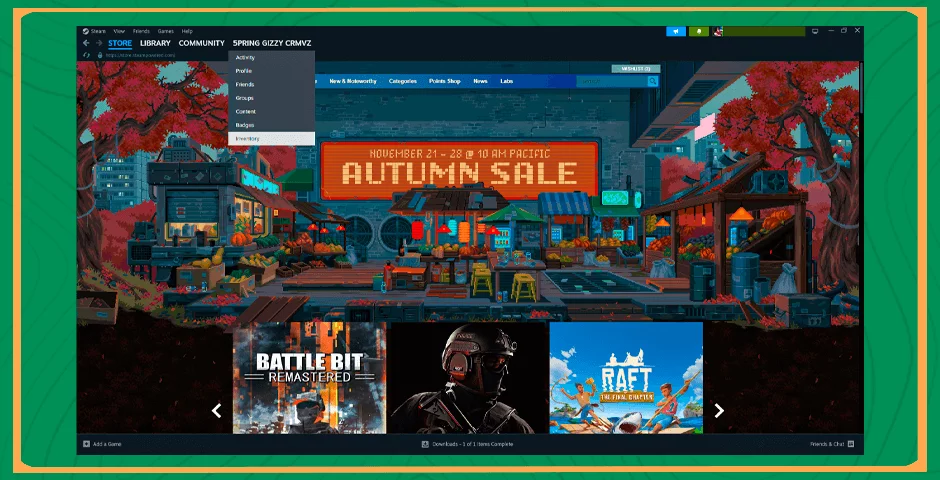Click the store URL address text
Screen dimensions: 940x480
point(141,55)
